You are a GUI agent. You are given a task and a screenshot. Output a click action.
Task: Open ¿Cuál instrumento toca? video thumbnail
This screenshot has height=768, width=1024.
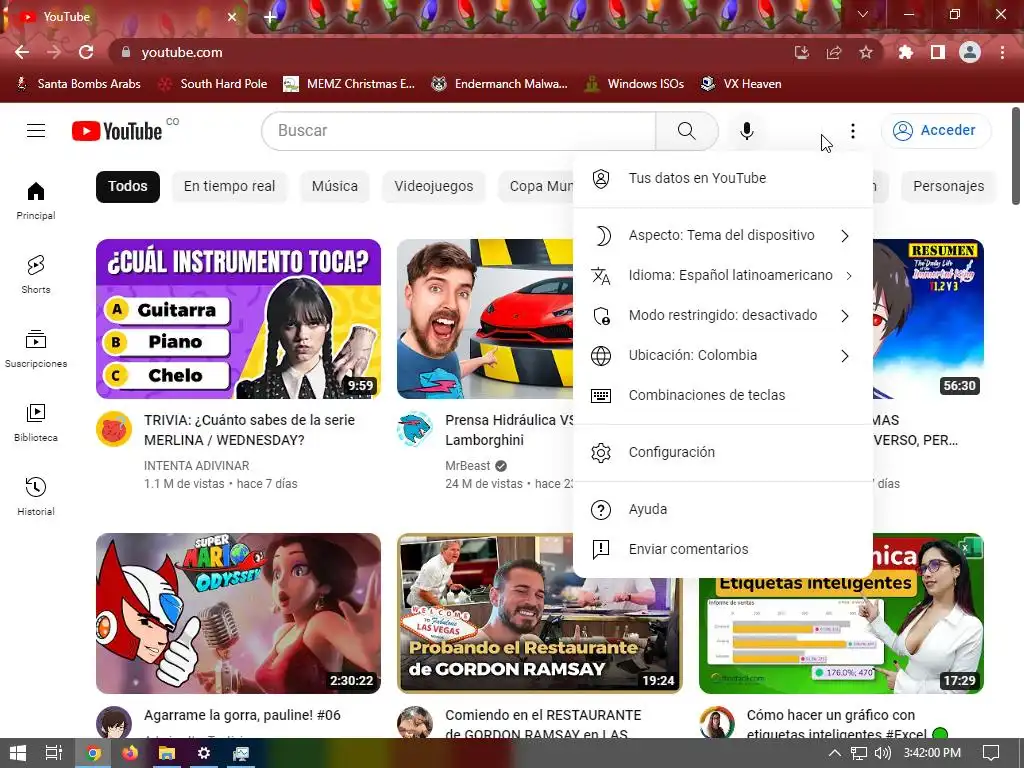tap(238, 319)
